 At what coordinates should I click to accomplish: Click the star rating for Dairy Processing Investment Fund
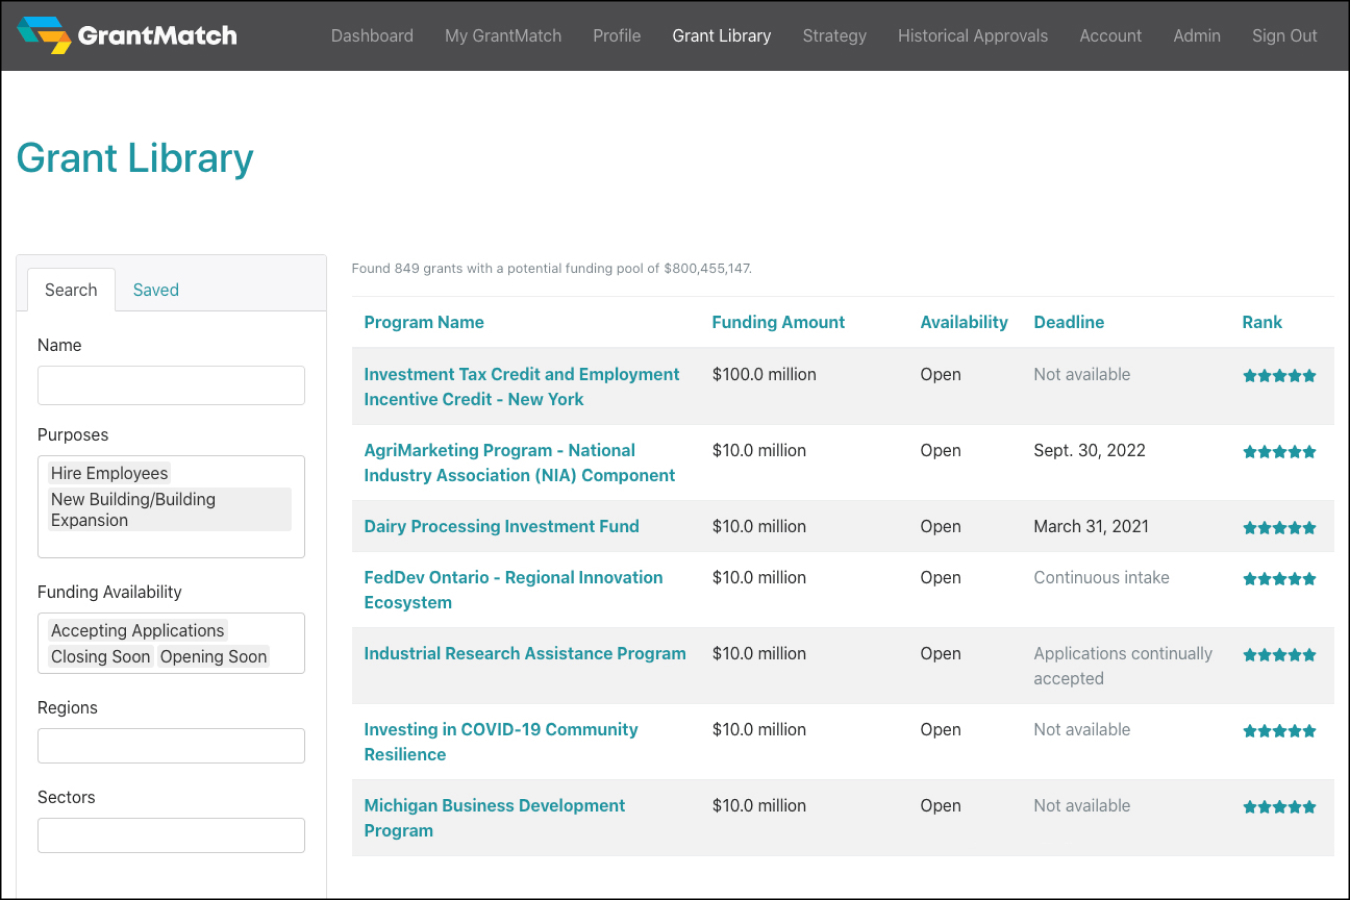pos(1279,528)
